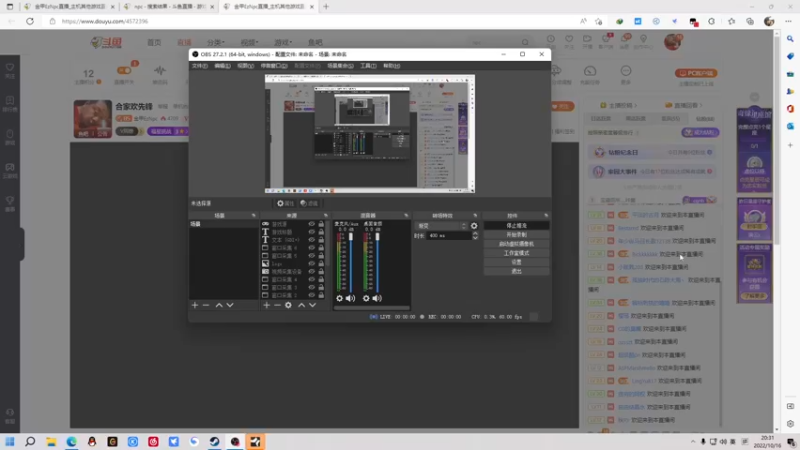This screenshot has height=450, width=800.
Task: Open OBS 场景集合 menu
Action: (340, 66)
